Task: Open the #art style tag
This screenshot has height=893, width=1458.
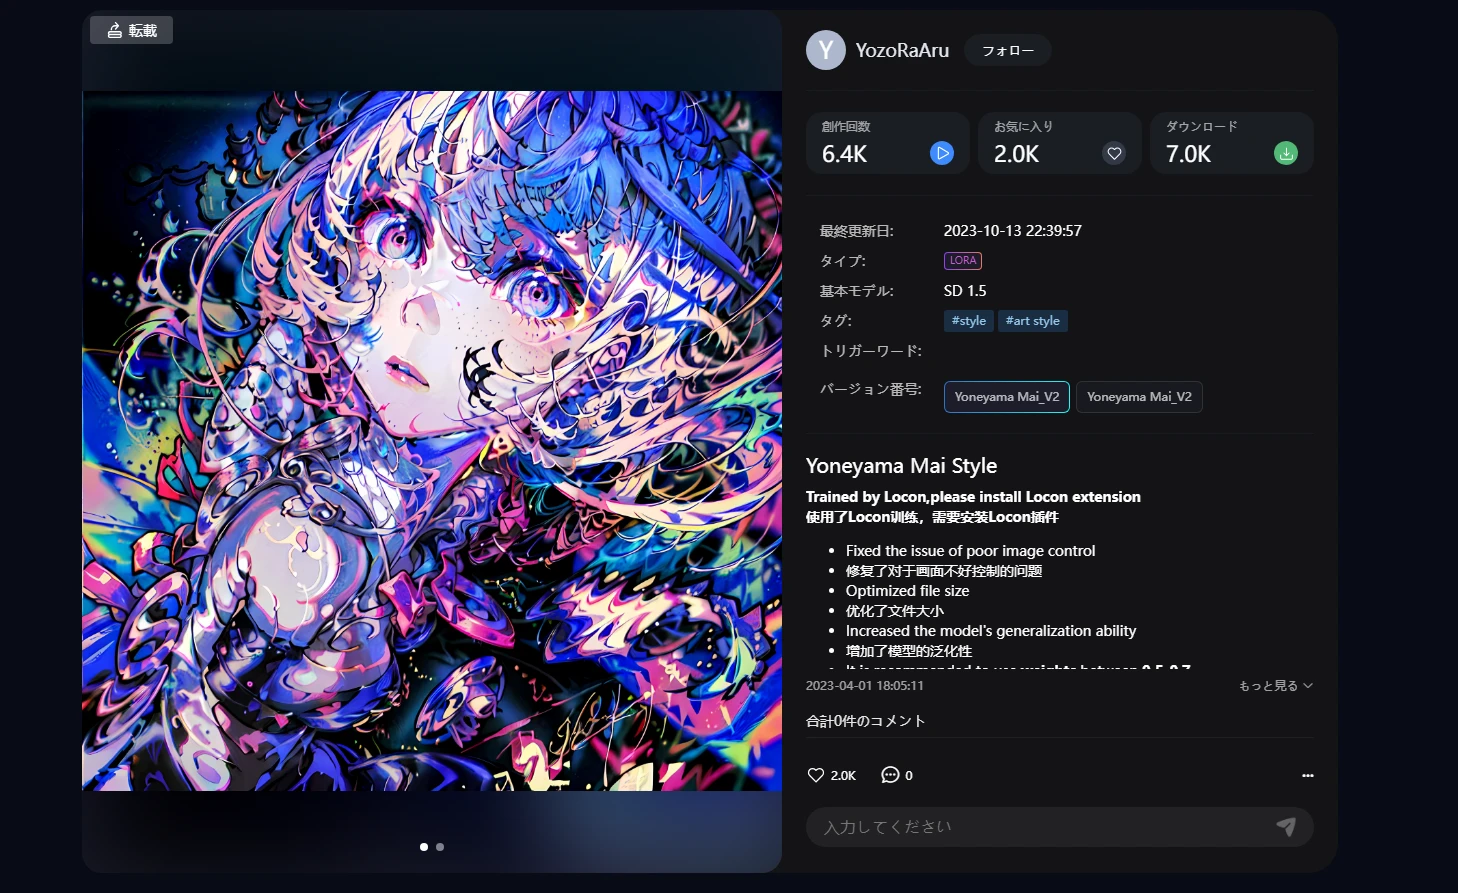Action: (x=1033, y=321)
